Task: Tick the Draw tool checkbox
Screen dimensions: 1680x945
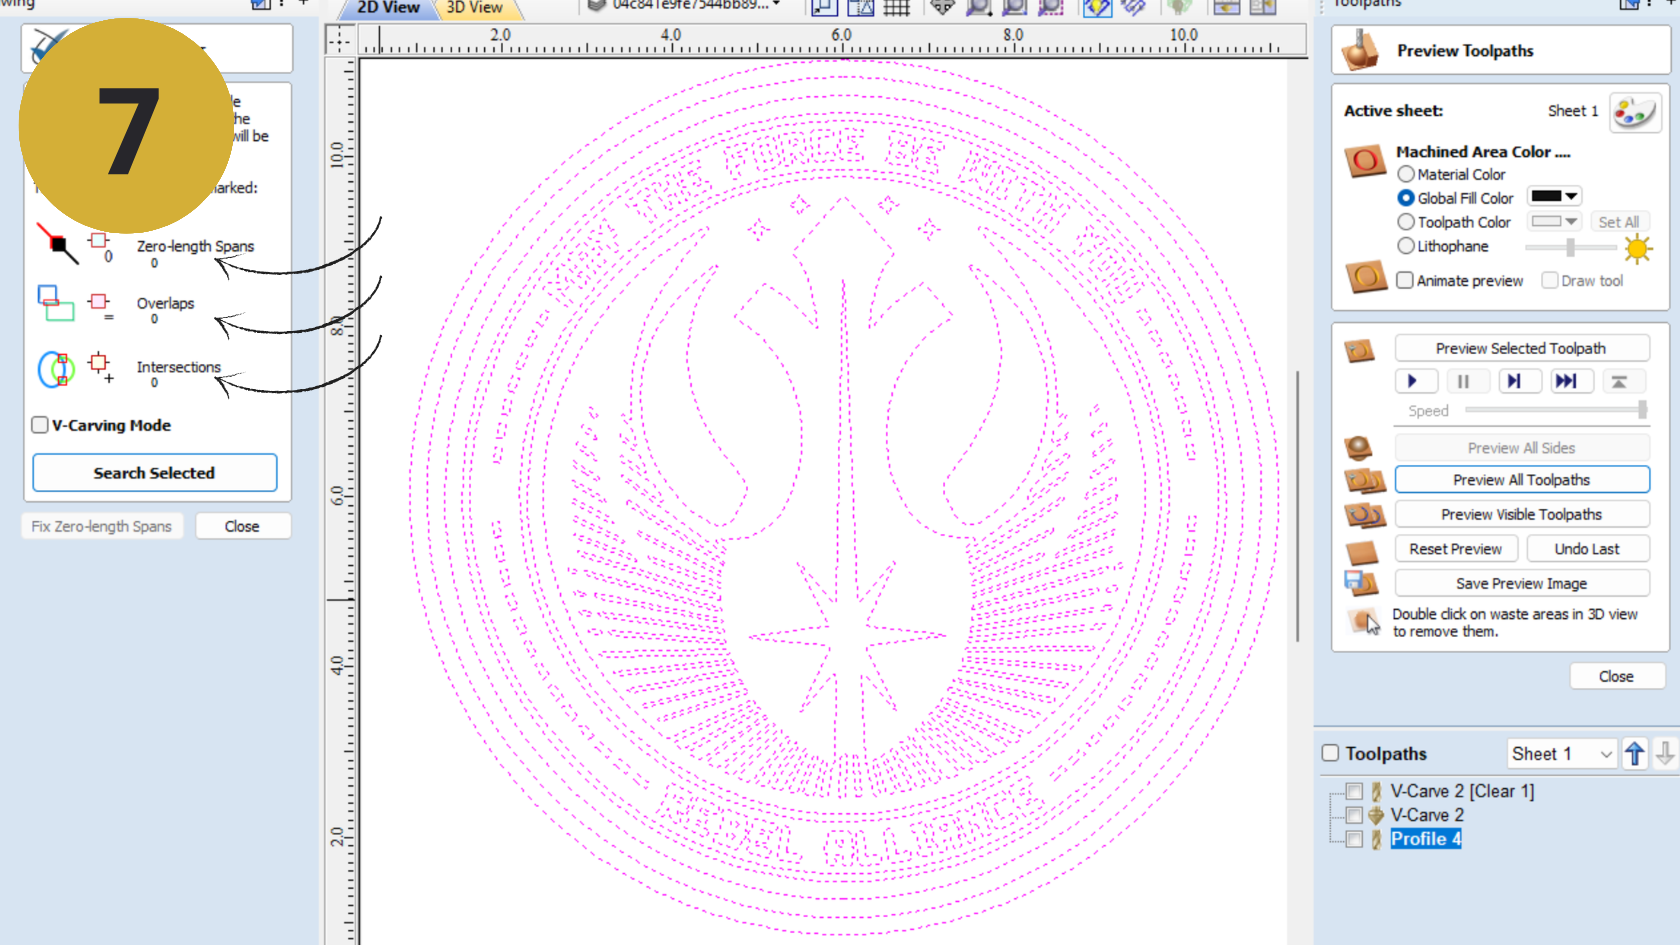Action: tap(1550, 281)
